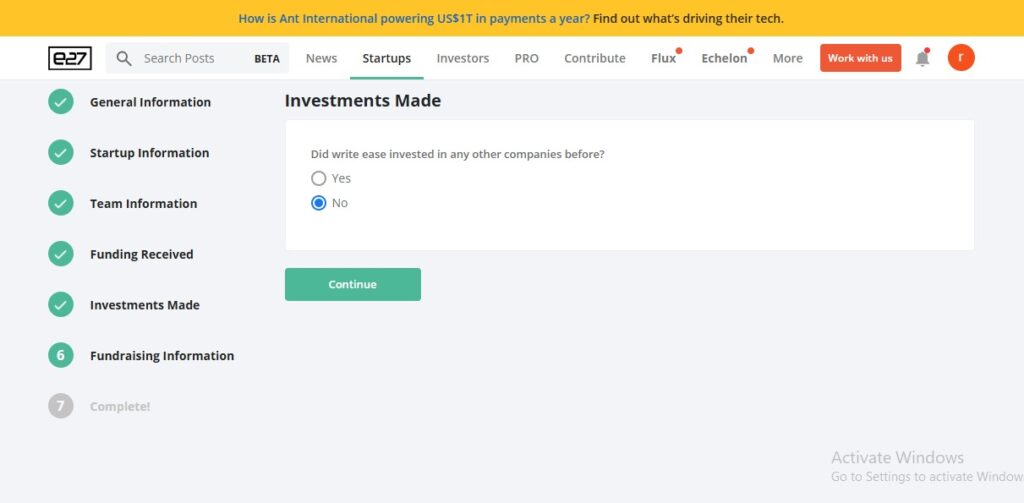The width and height of the screenshot is (1024, 503).
Task: Click the search magnifier icon
Action: [124, 58]
